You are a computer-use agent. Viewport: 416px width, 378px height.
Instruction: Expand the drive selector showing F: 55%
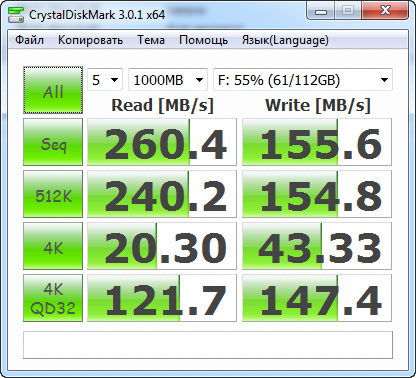[x=303, y=80]
